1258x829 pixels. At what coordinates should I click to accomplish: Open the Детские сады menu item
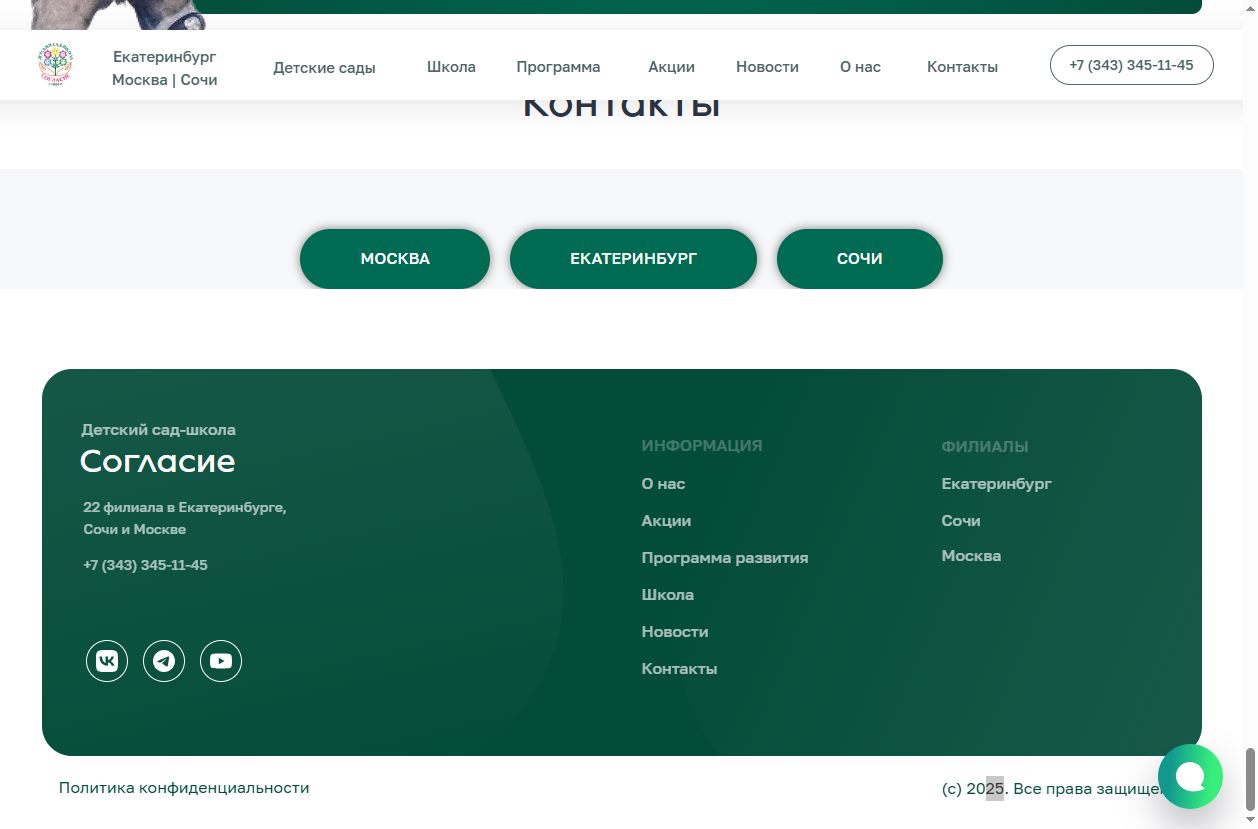click(324, 68)
